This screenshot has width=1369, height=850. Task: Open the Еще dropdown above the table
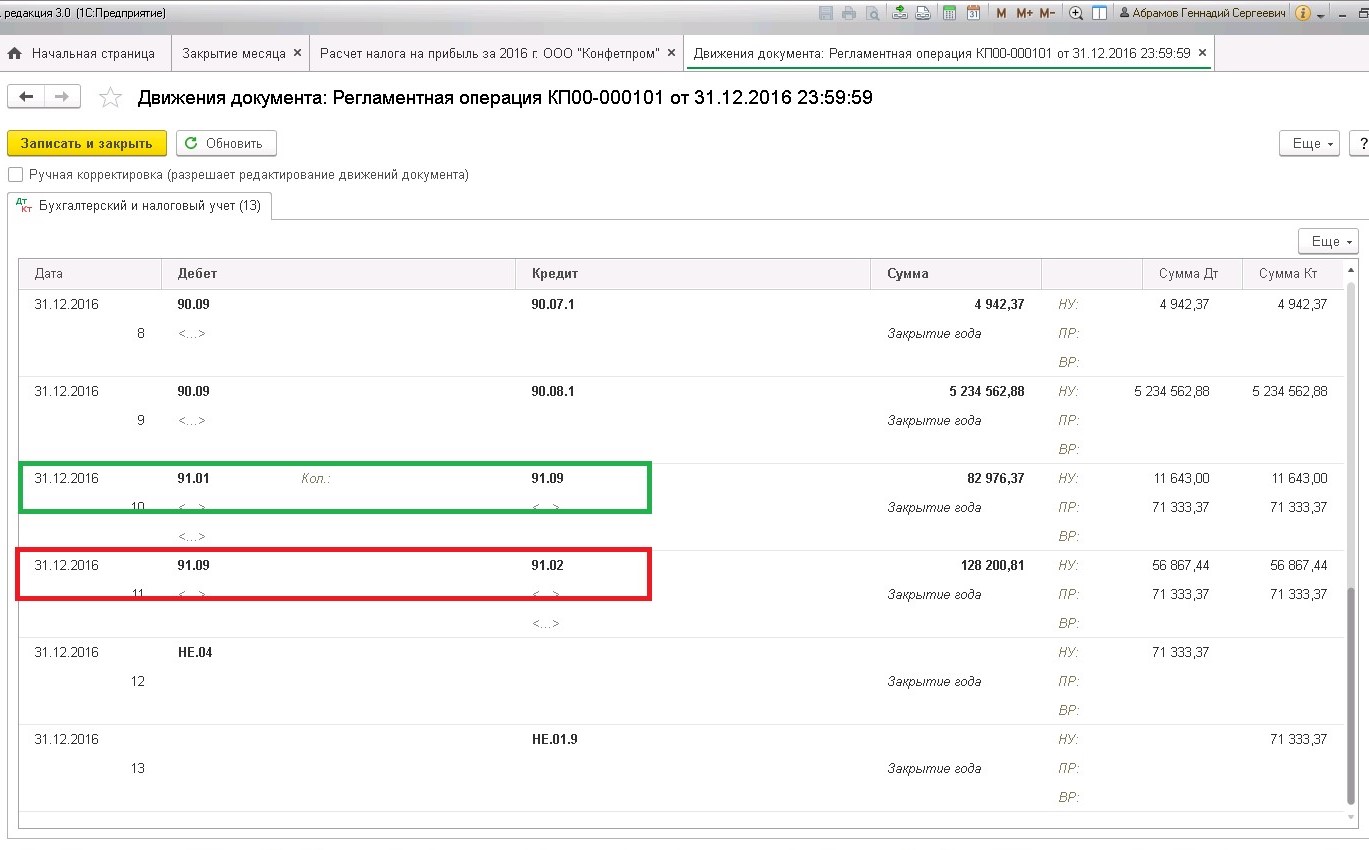[1327, 241]
